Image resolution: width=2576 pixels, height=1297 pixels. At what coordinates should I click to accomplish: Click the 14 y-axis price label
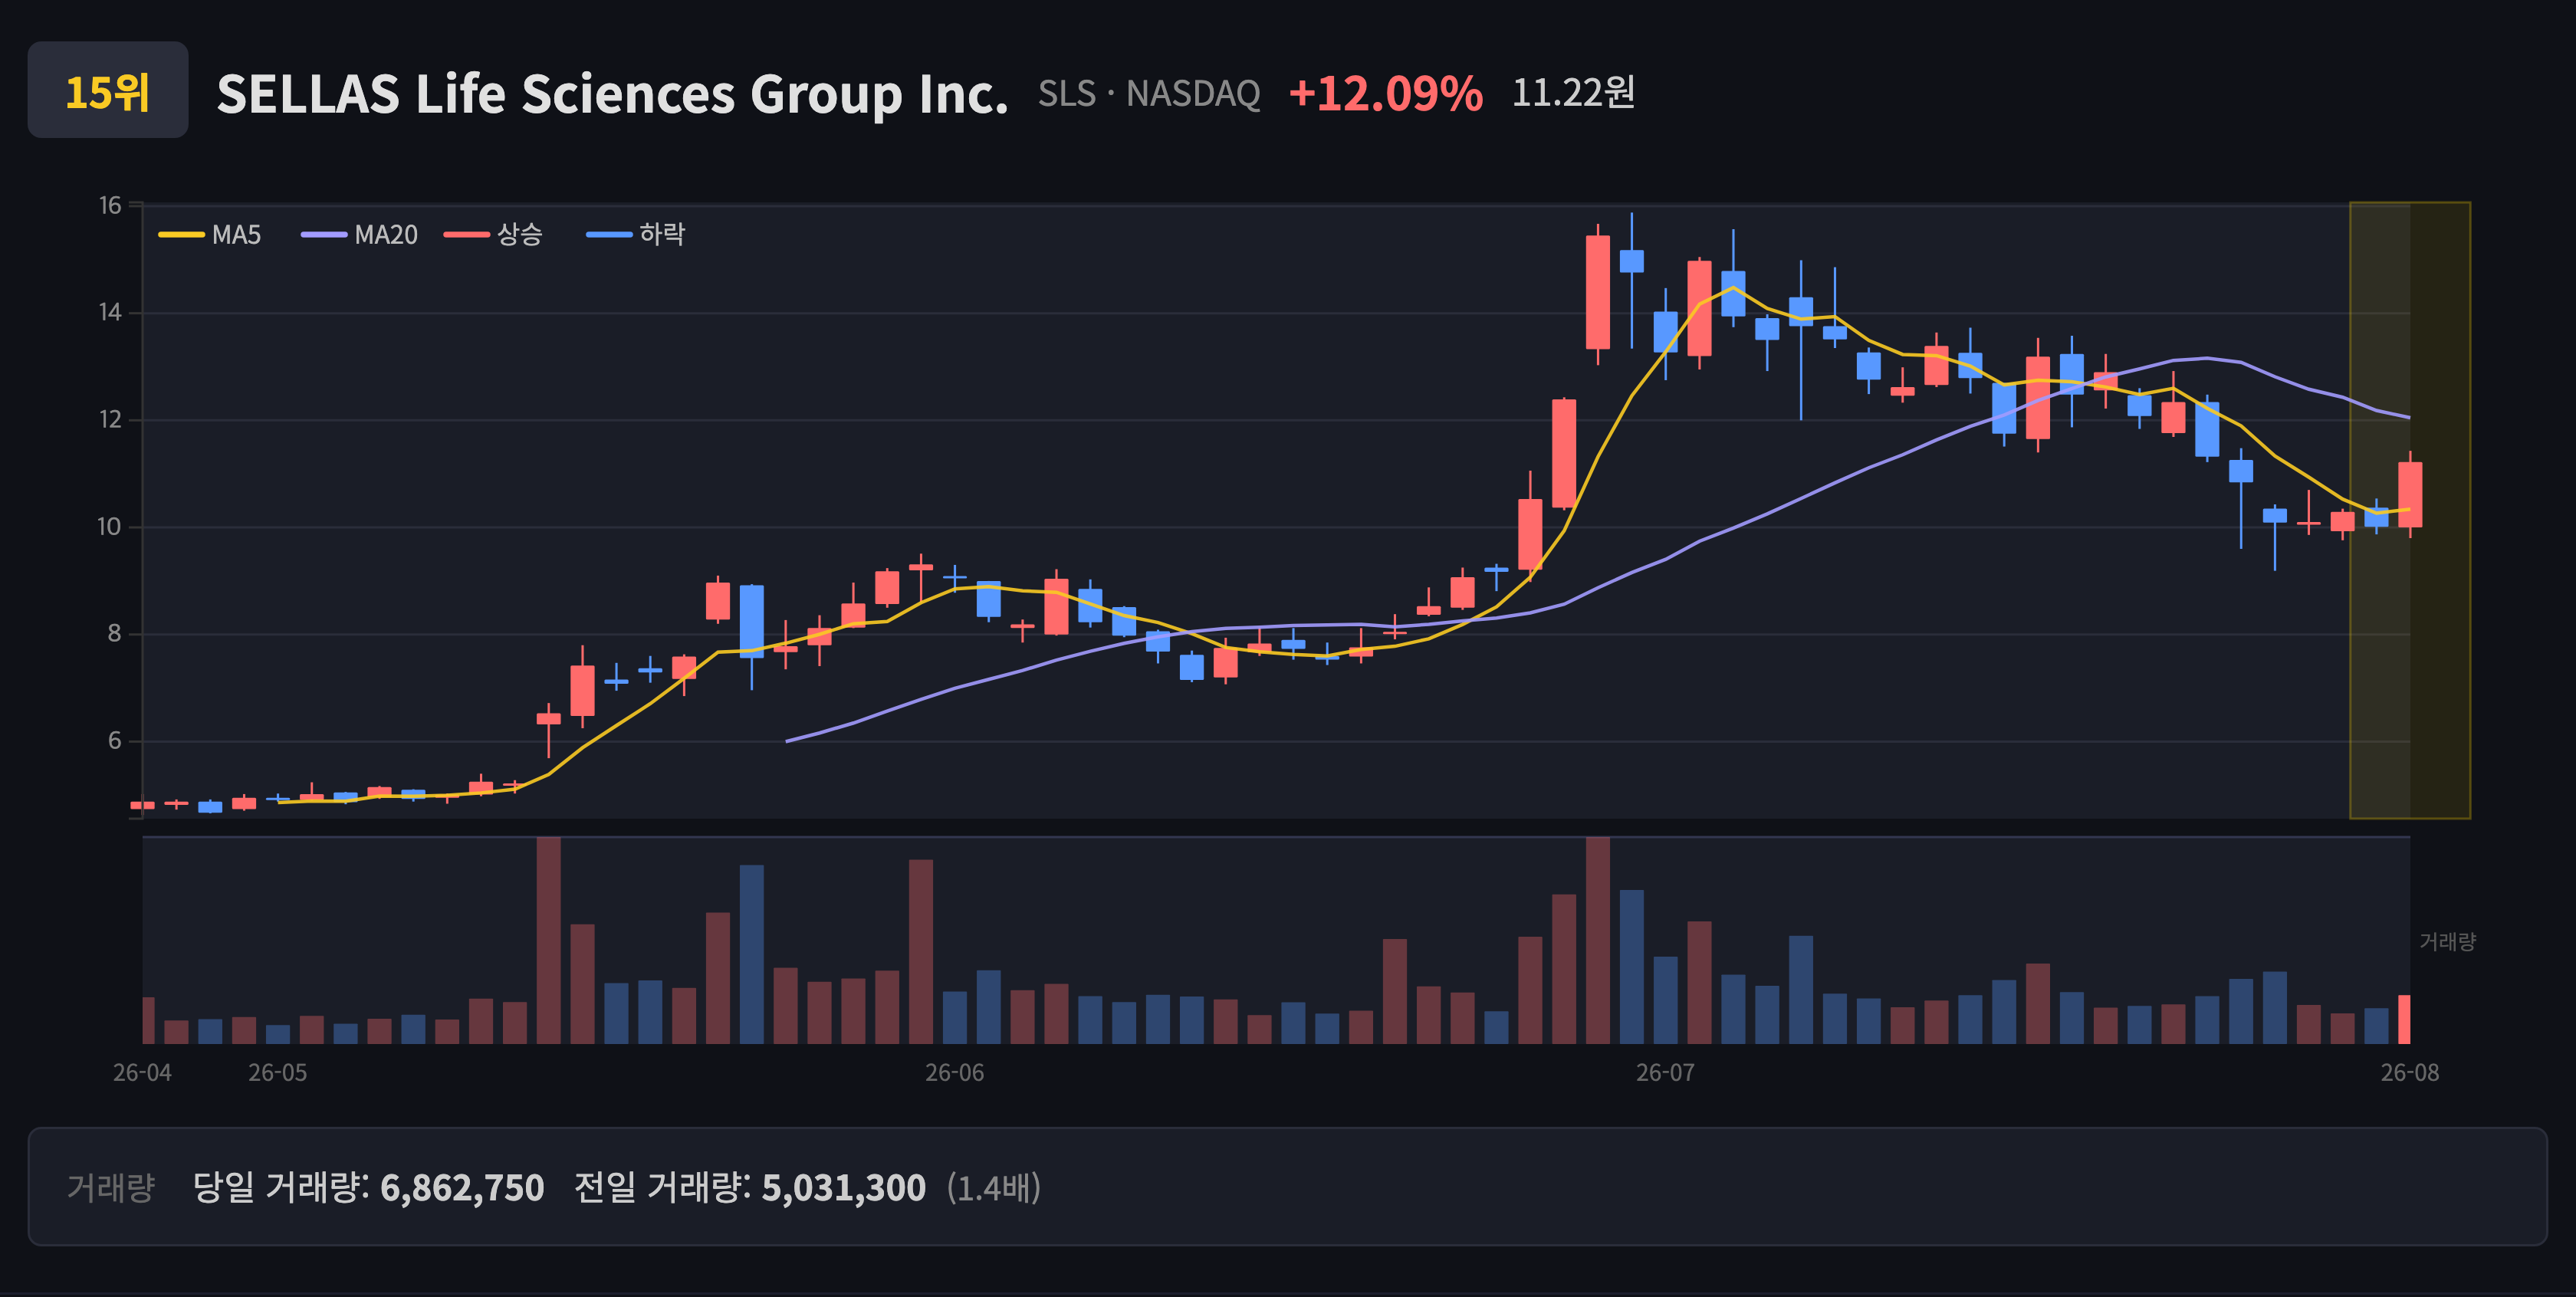coord(110,312)
